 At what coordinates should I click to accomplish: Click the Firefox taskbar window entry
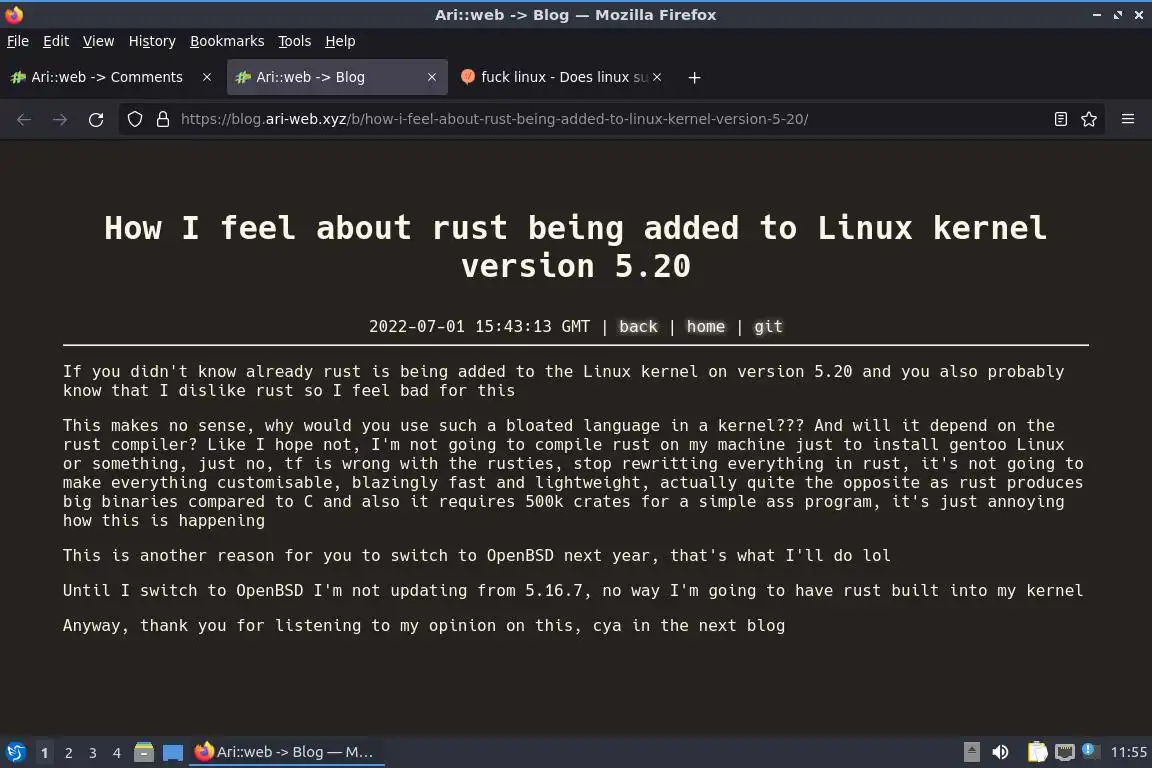coord(287,752)
